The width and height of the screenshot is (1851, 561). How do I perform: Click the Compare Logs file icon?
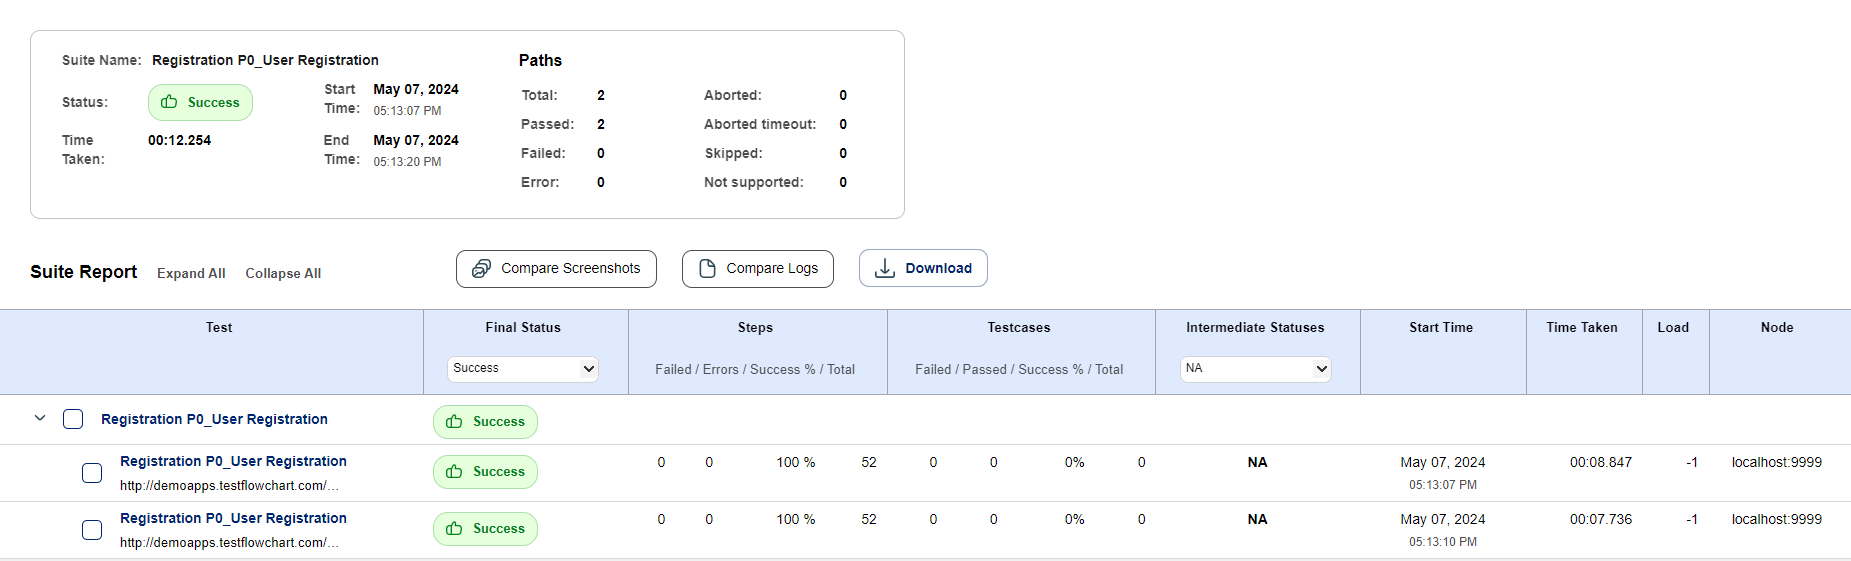coord(707,268)
